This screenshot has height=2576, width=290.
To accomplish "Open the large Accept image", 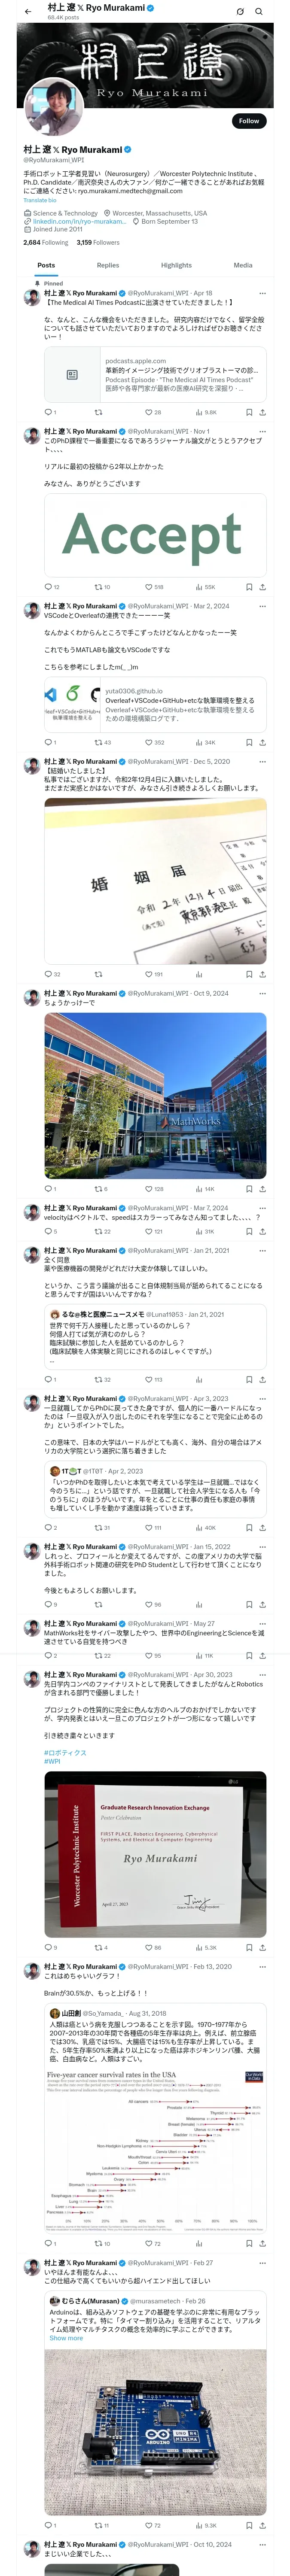I will pyautogui.click(x=155, y=535).
